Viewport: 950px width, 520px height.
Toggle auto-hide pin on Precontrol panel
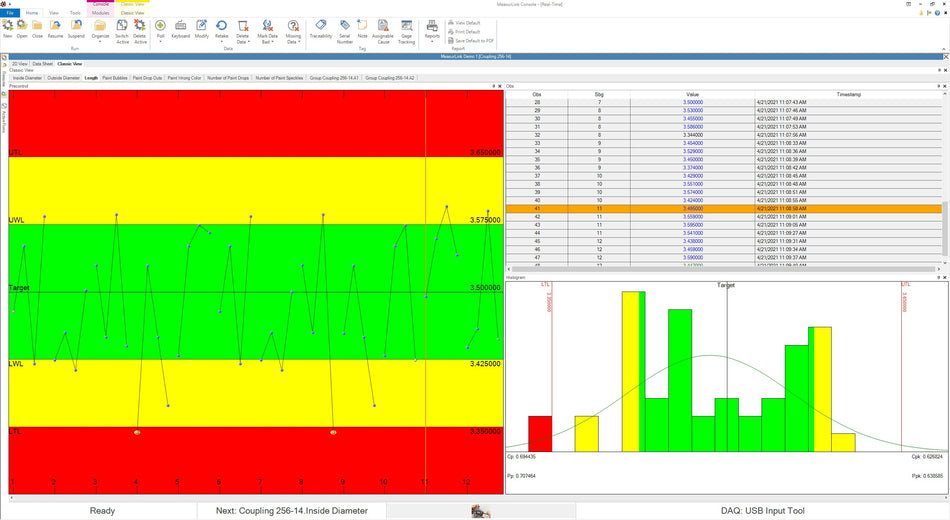(495, 86)
